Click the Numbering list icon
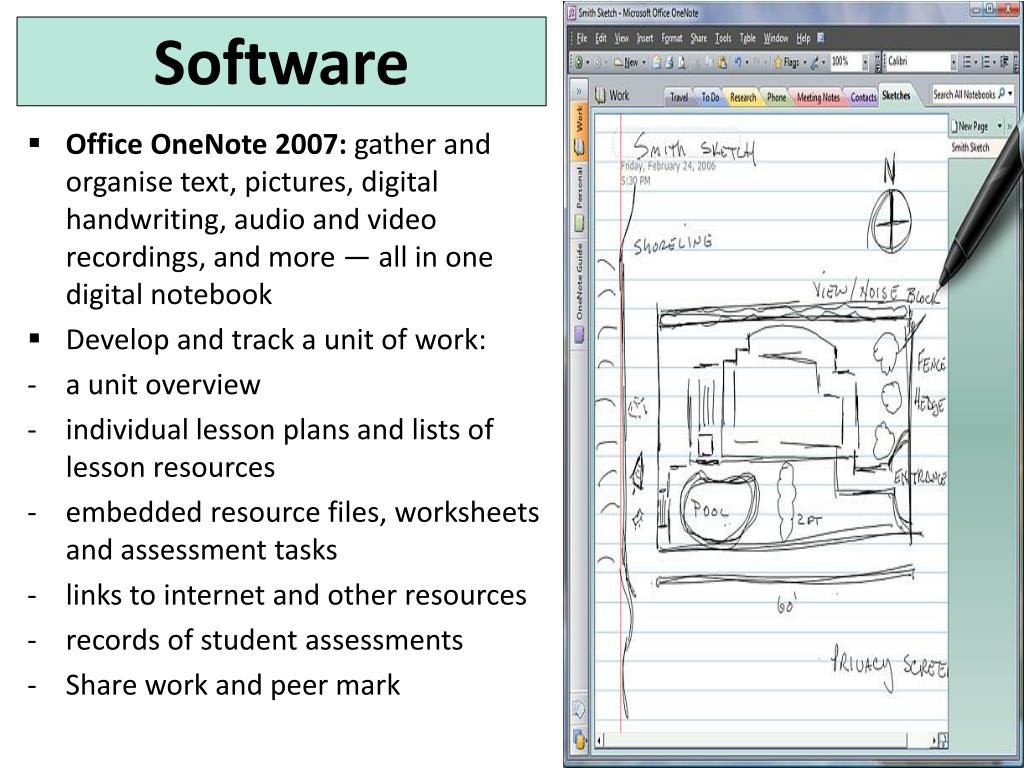Image resolution: width=1024 pixels, height=768 pixels. [987, 63]
